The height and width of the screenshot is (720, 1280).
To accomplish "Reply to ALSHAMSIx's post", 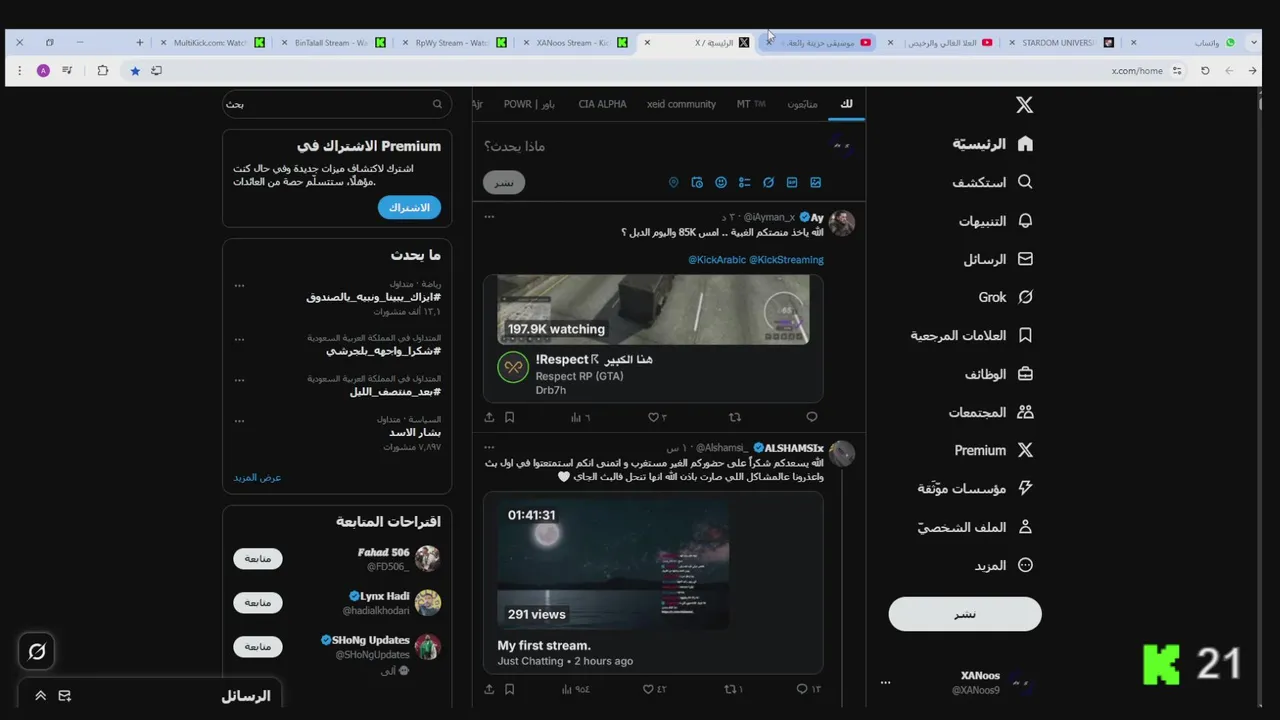I will click(808, 689).
